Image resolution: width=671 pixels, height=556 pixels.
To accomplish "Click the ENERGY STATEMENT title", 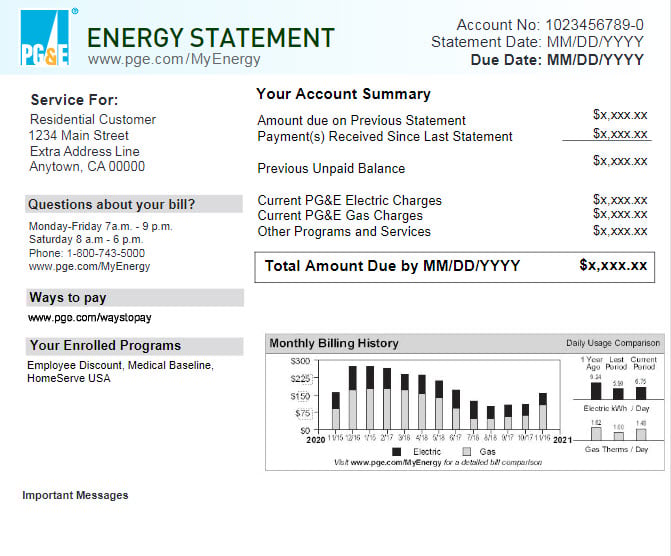I will coord(211,37).
